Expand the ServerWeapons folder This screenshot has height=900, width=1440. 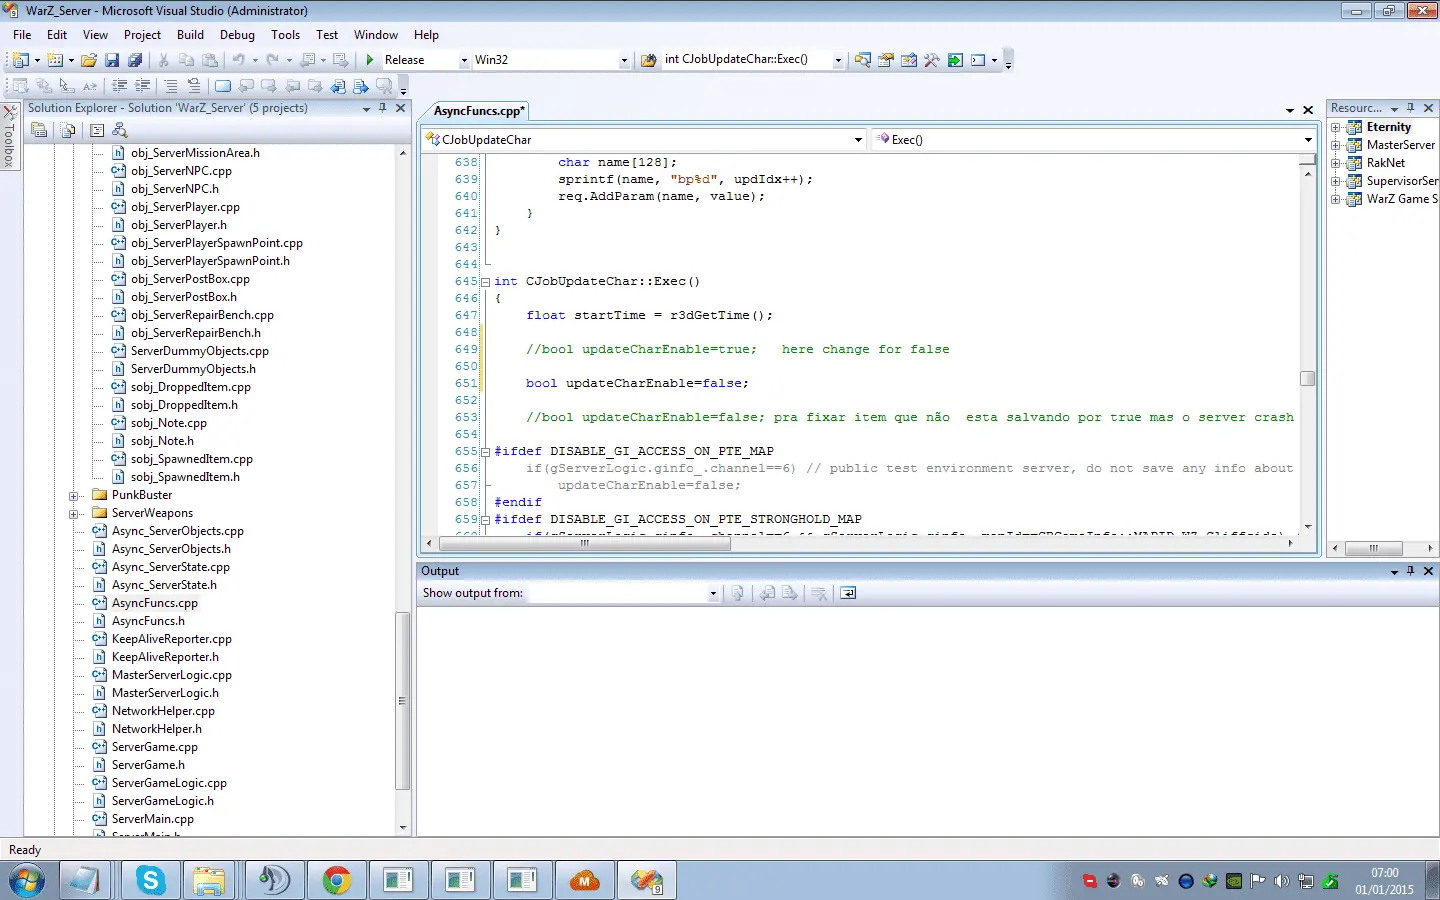pos(73,514)
